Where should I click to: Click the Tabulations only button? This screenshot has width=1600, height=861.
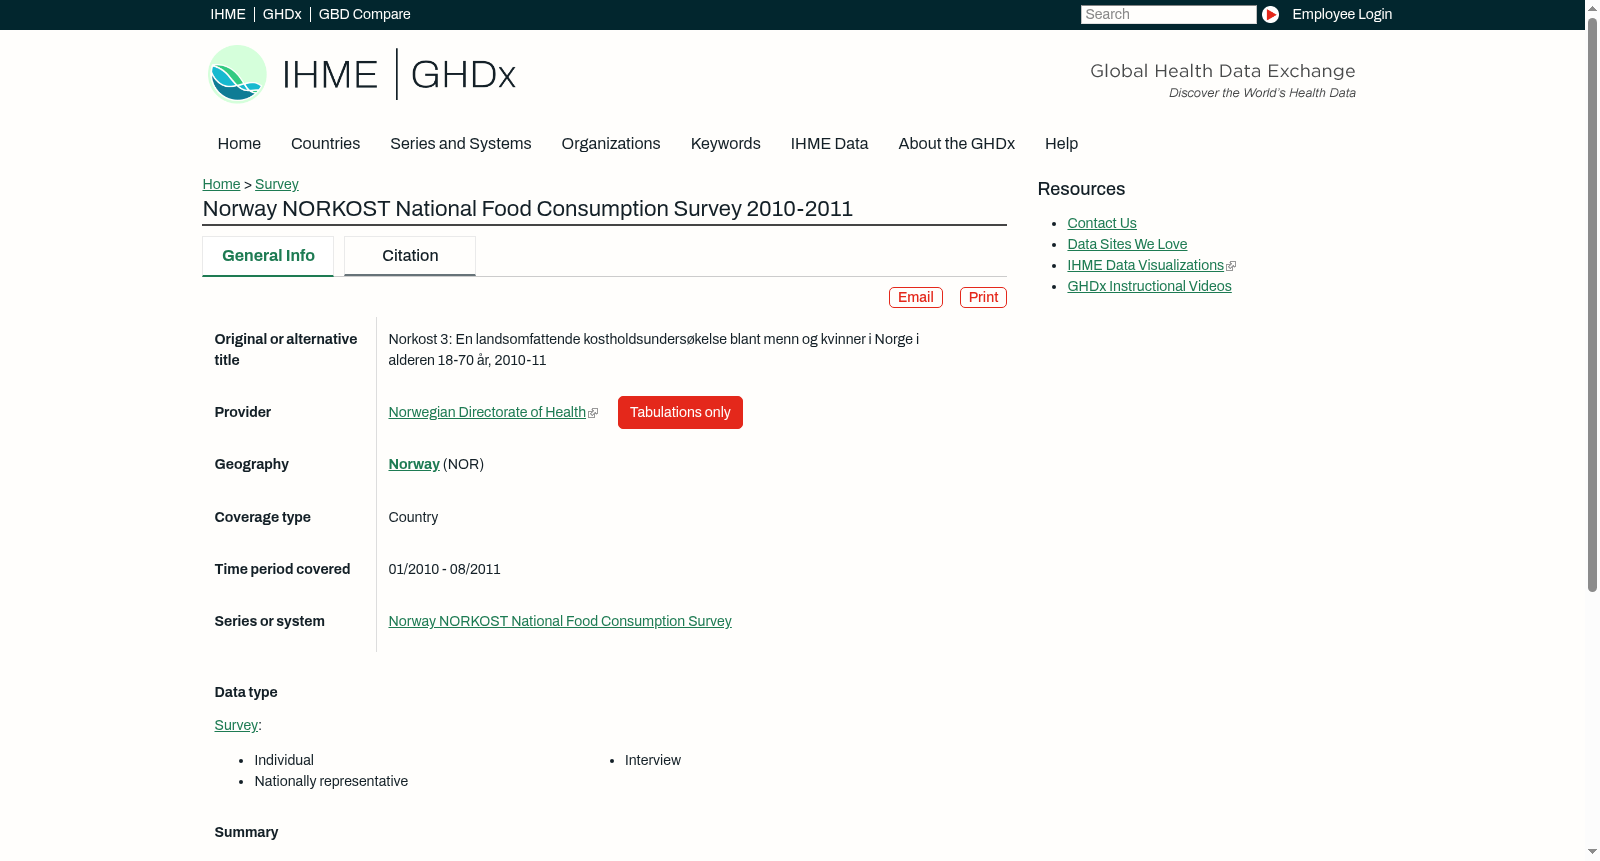coord(680,412)
